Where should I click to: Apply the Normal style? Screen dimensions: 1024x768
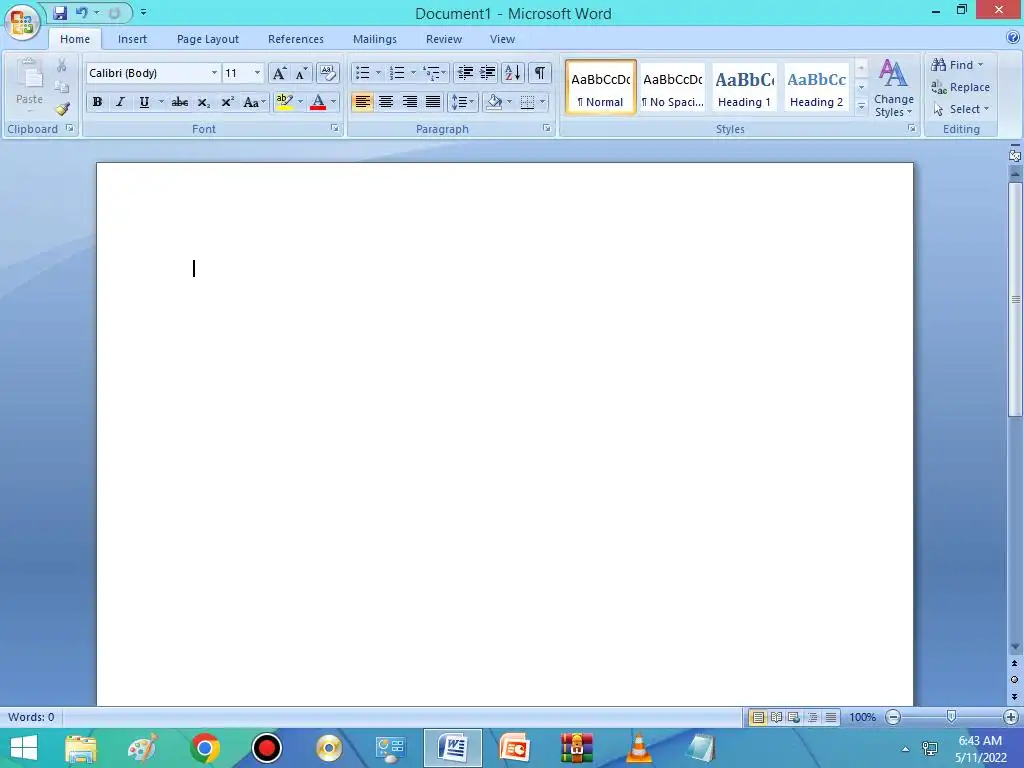click(601, 88)
